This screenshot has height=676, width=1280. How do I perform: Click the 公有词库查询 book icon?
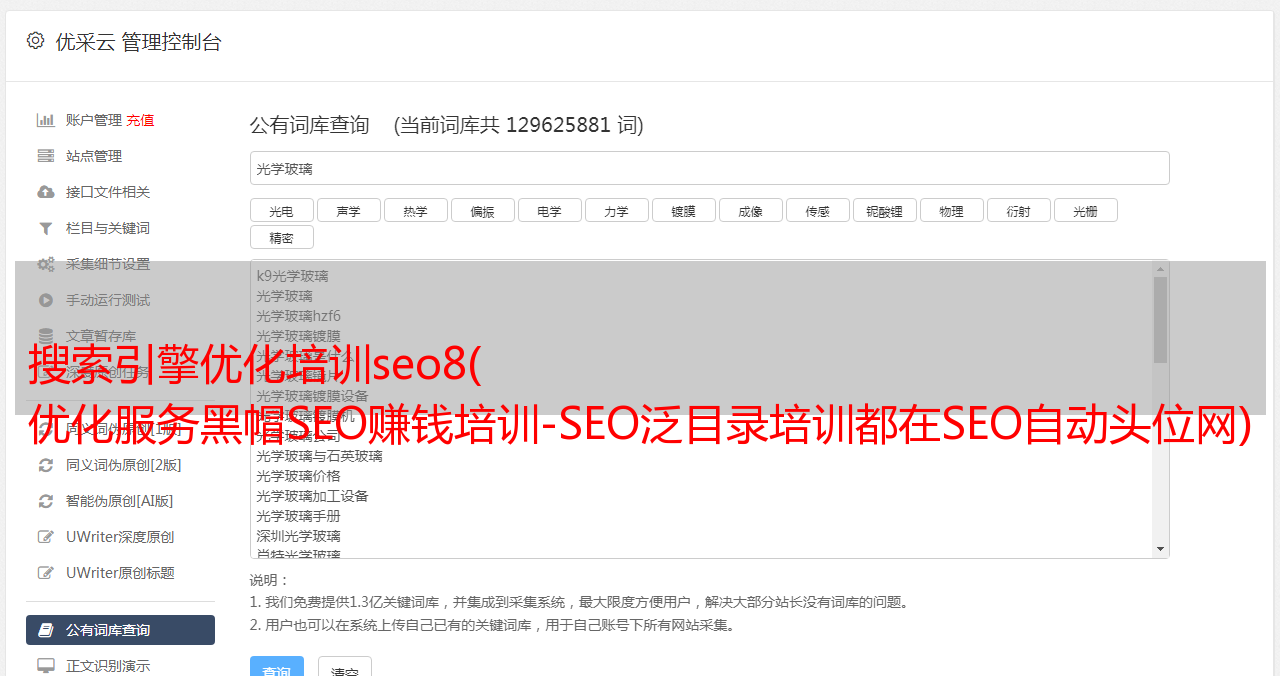point(46,630)
